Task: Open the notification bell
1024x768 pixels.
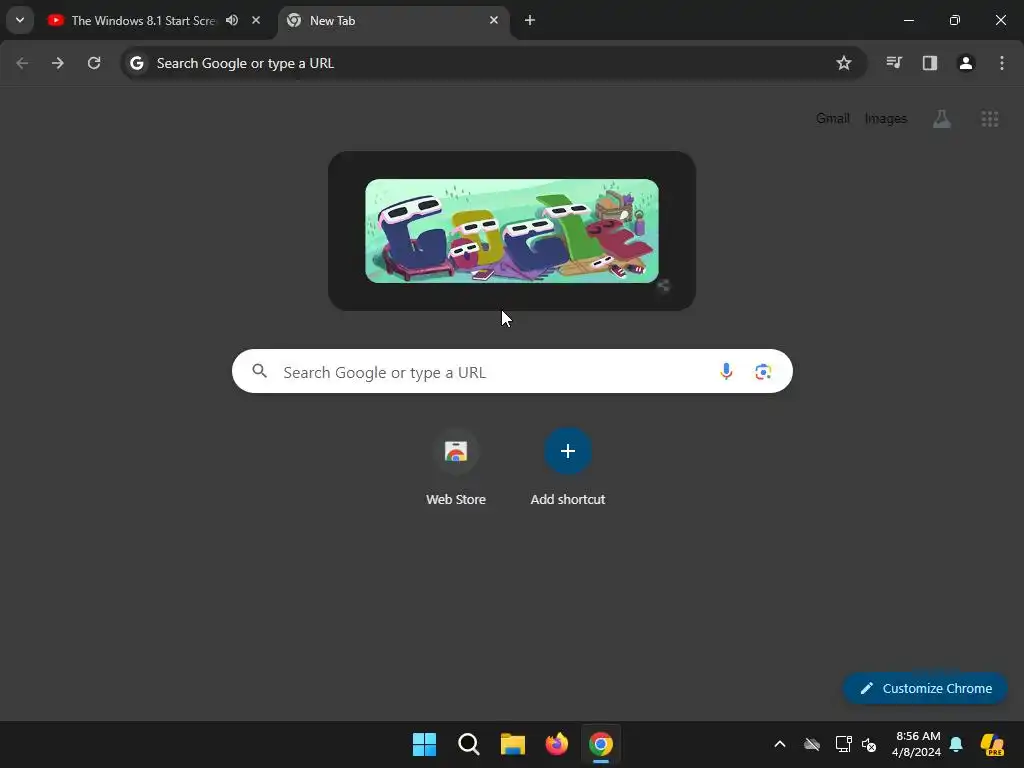Action: point(956,744)
